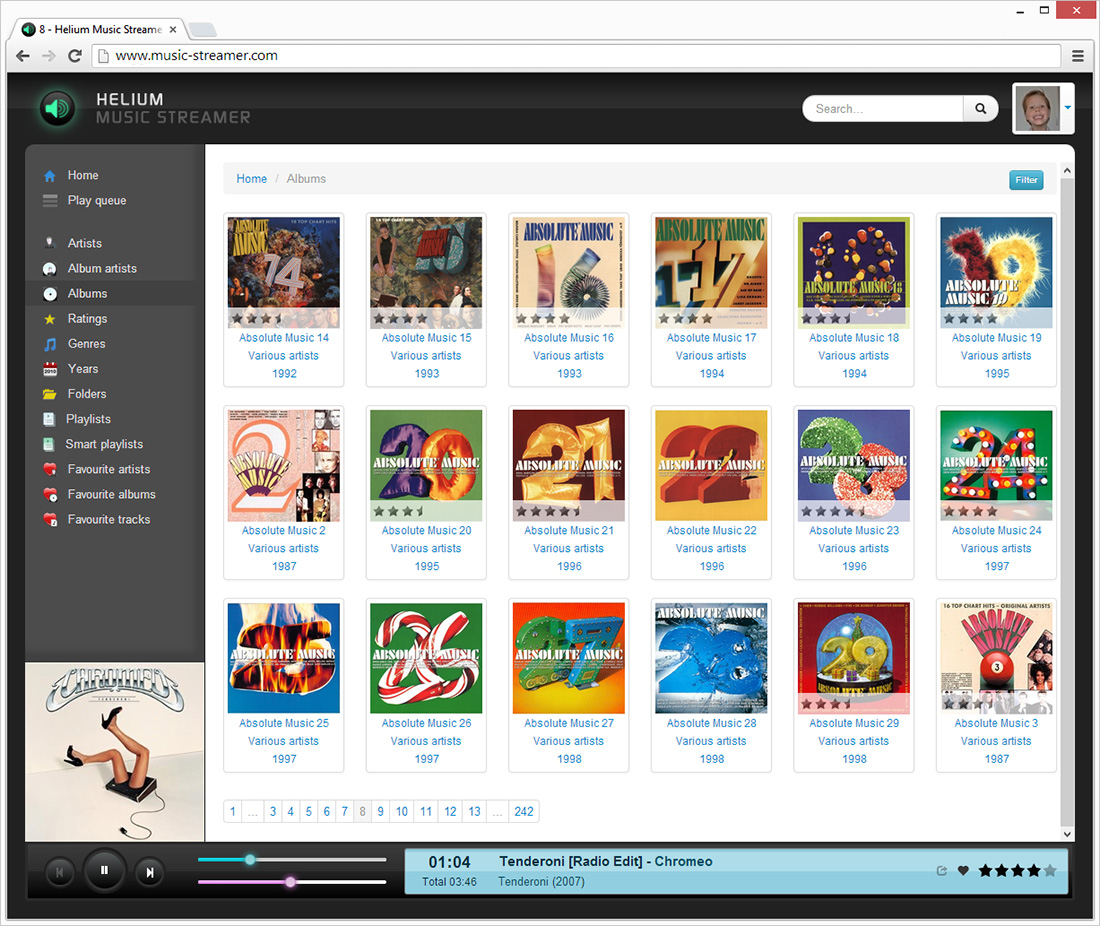Screen dimensions: 1100x926
Task: Open the Chromeo album cover thumbnail
Action: 114,751
